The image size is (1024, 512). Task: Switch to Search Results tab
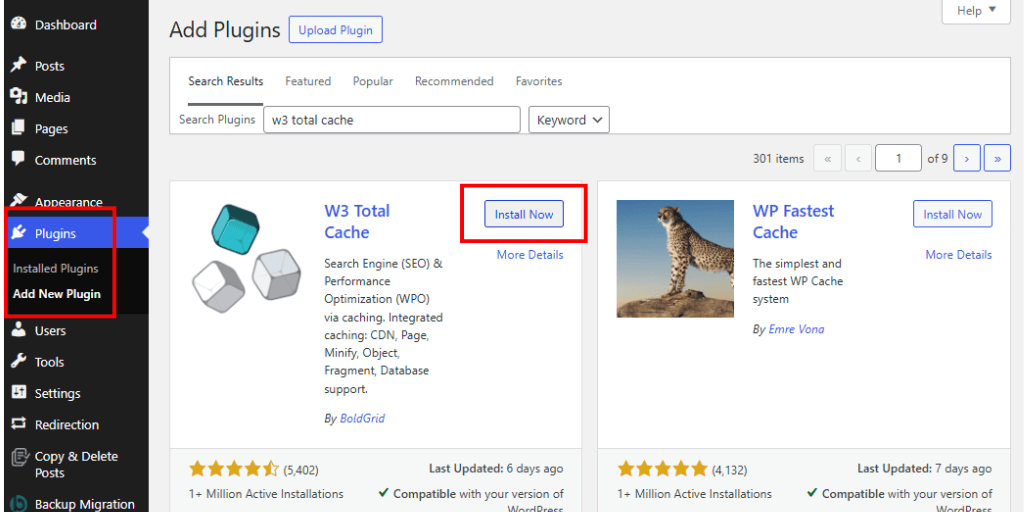(x=226, y=81)
